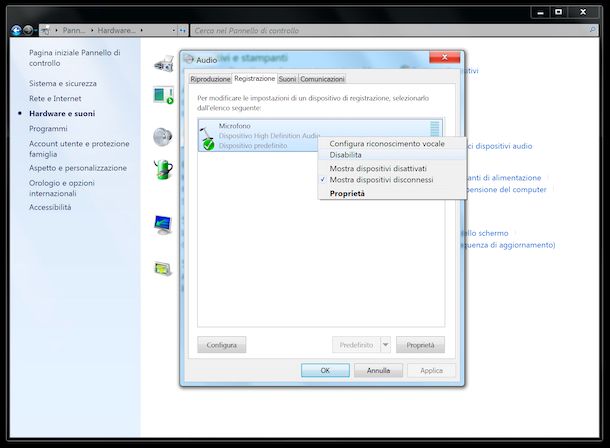Maximize the Control Panel window

pos(558,12)
